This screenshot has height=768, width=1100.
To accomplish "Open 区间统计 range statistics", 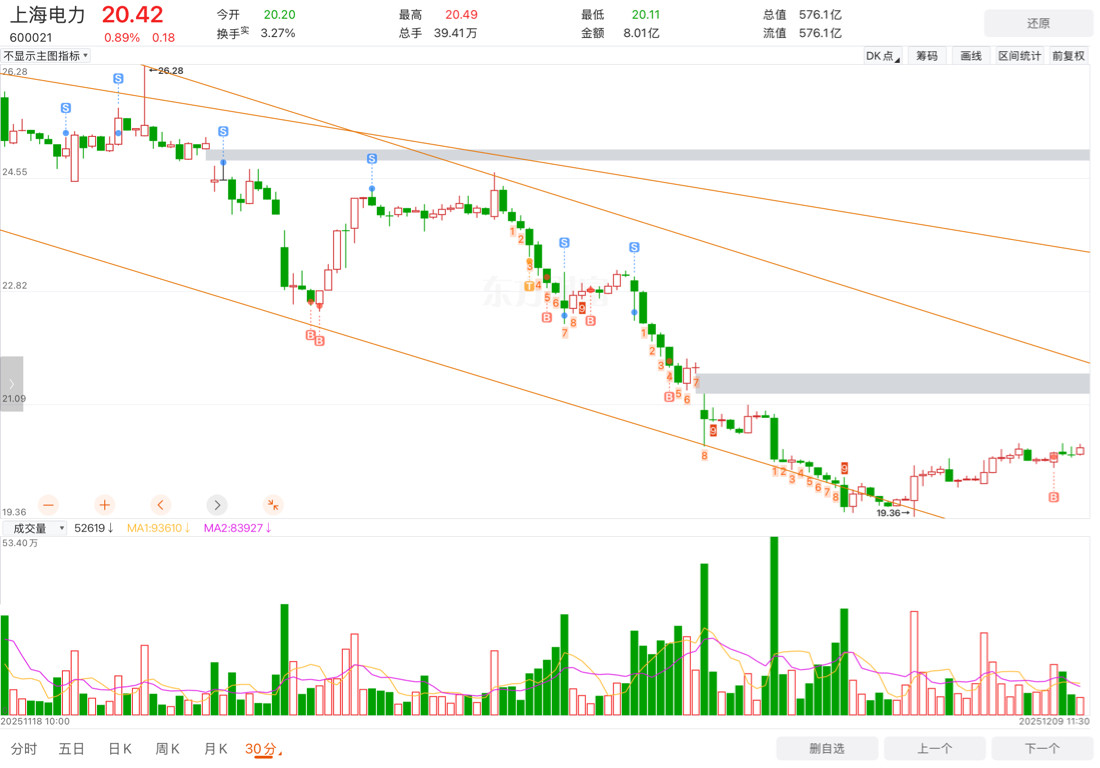I will 1020,56.
